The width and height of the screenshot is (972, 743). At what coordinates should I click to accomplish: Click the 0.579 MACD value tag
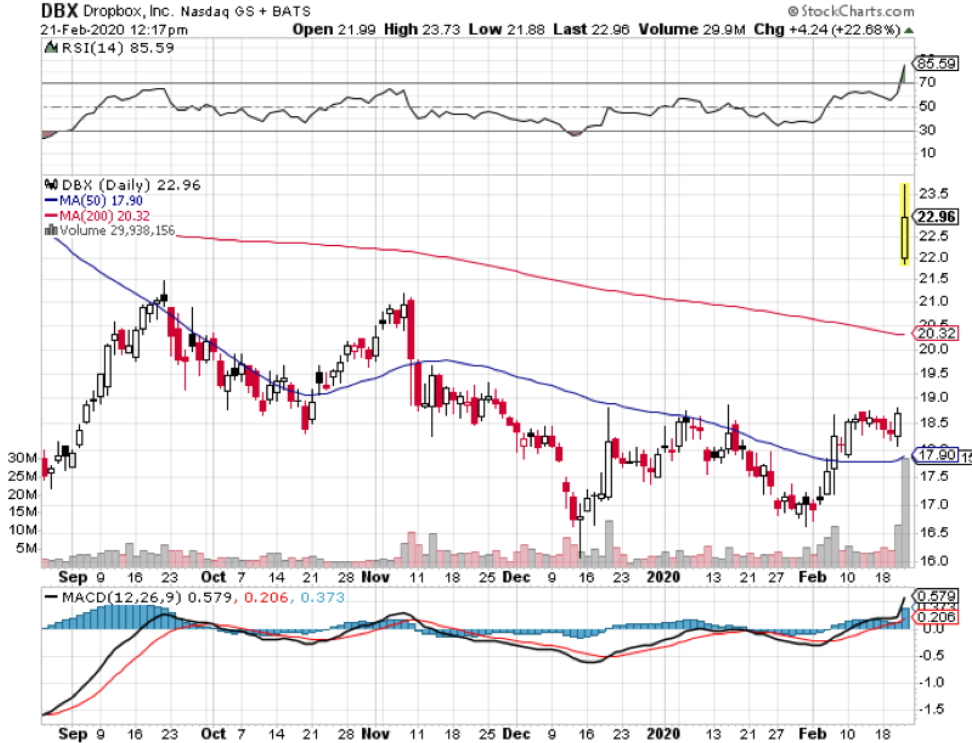[937, 596]
